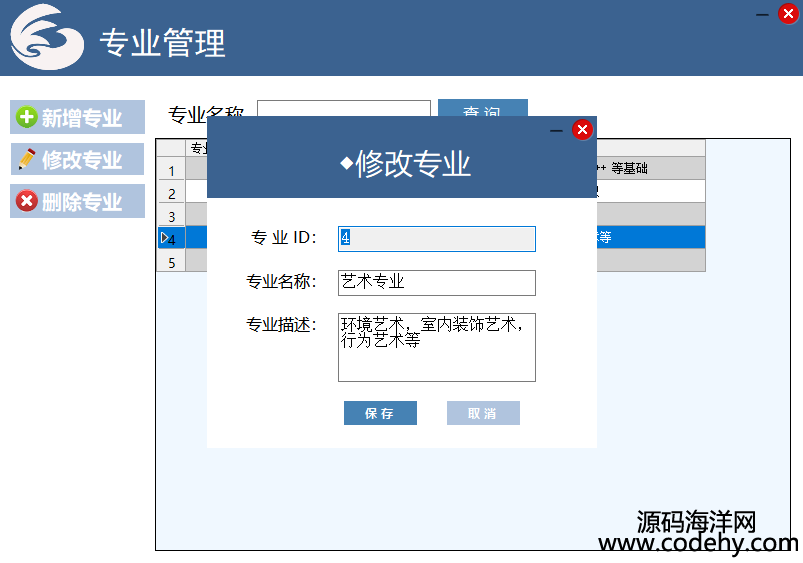Close the main 专业管理 window
Image resolution: width=803 pixels, height=563 pixels.
789,14
